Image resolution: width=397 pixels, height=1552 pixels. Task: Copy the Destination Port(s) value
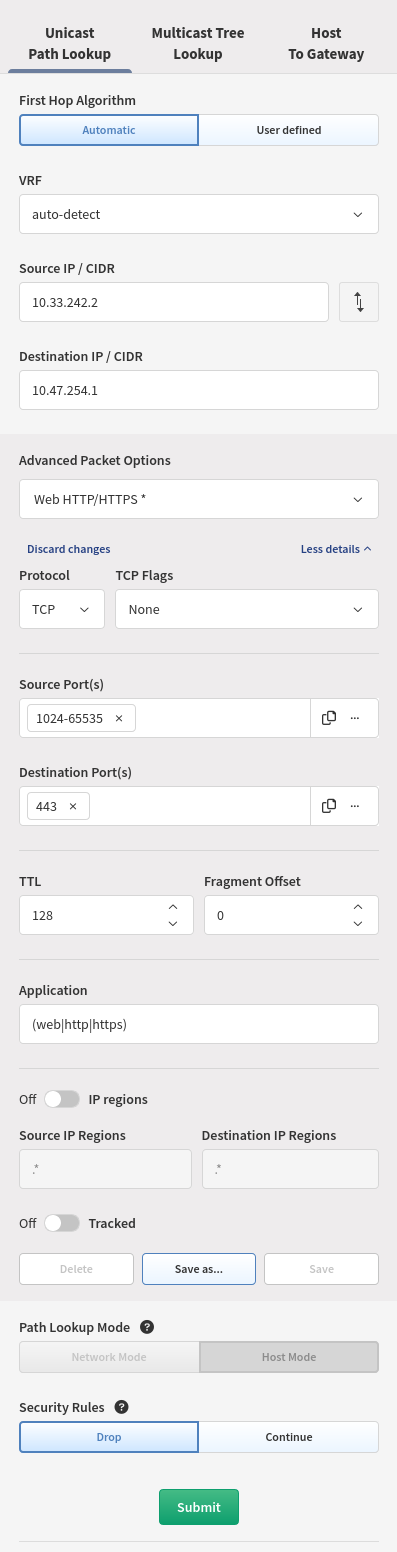pyautogui.click(x=329, y=806)
